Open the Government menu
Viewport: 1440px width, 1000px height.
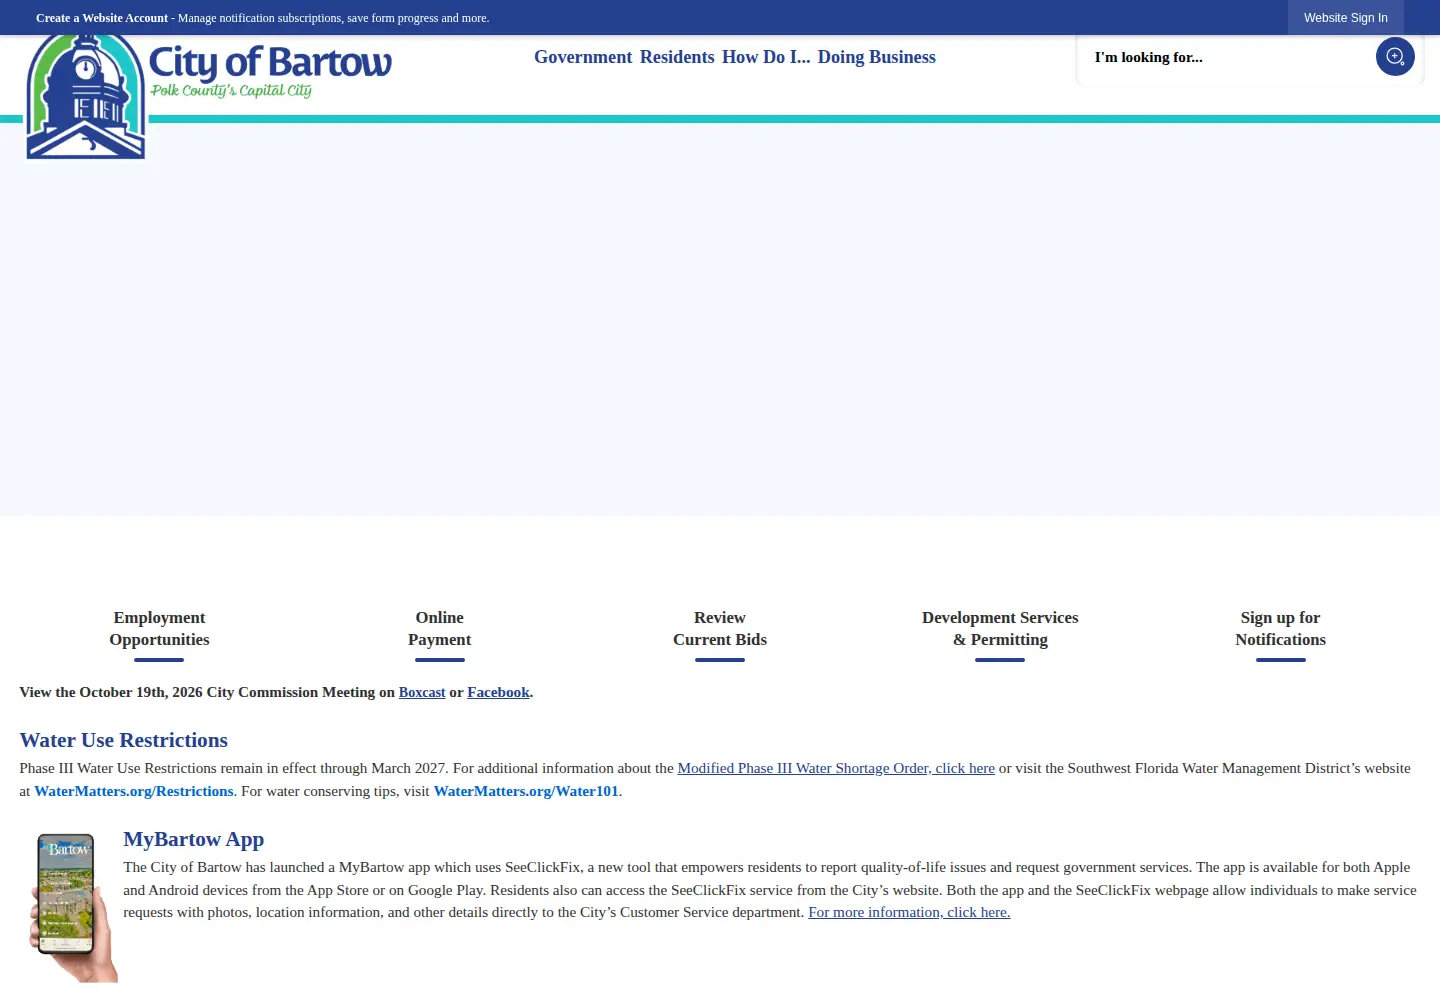583,57
